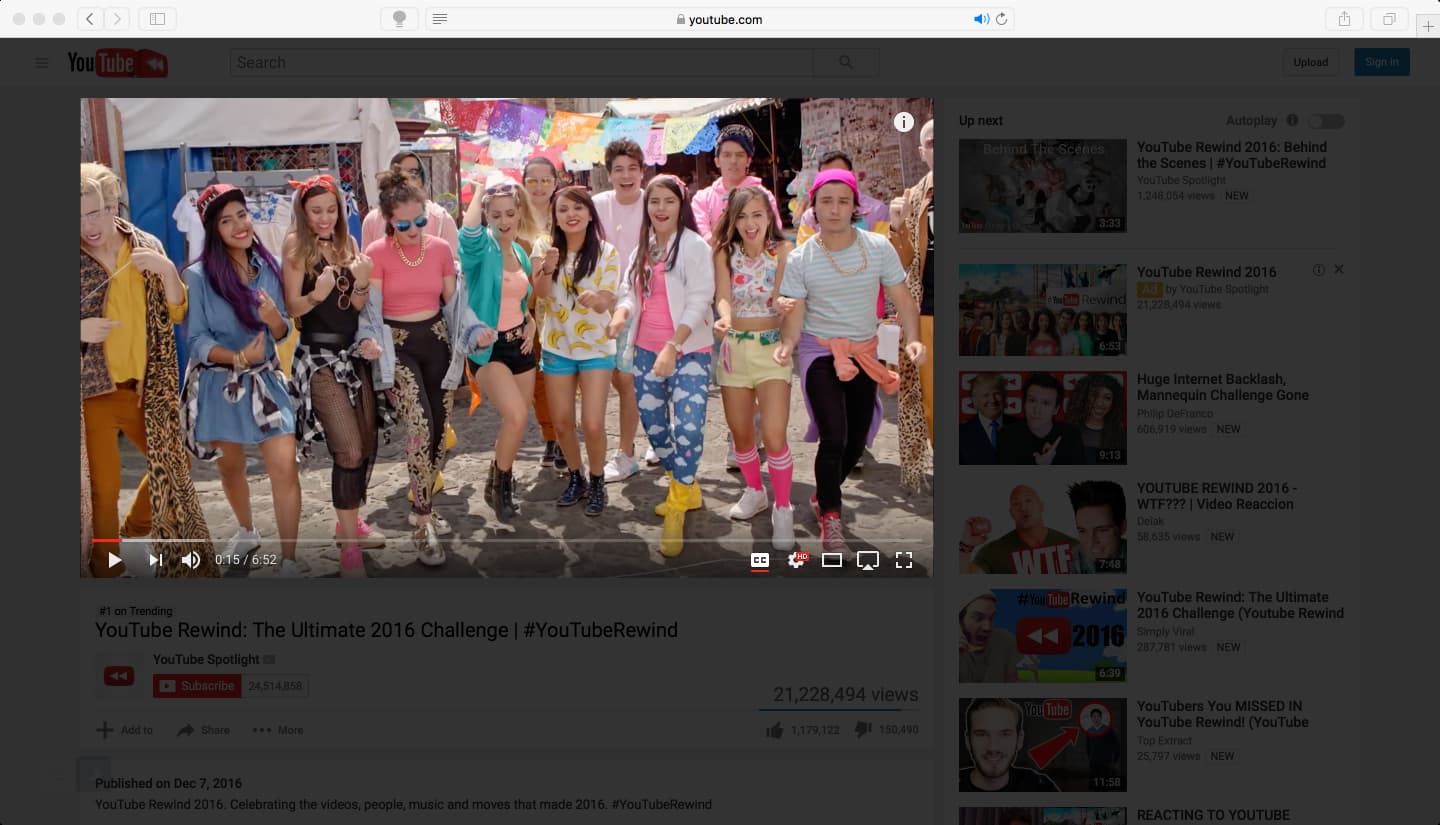Screen dimensions: 1440x825
Task: Subscribe to YouTube Spotlight
Action: 197,686
